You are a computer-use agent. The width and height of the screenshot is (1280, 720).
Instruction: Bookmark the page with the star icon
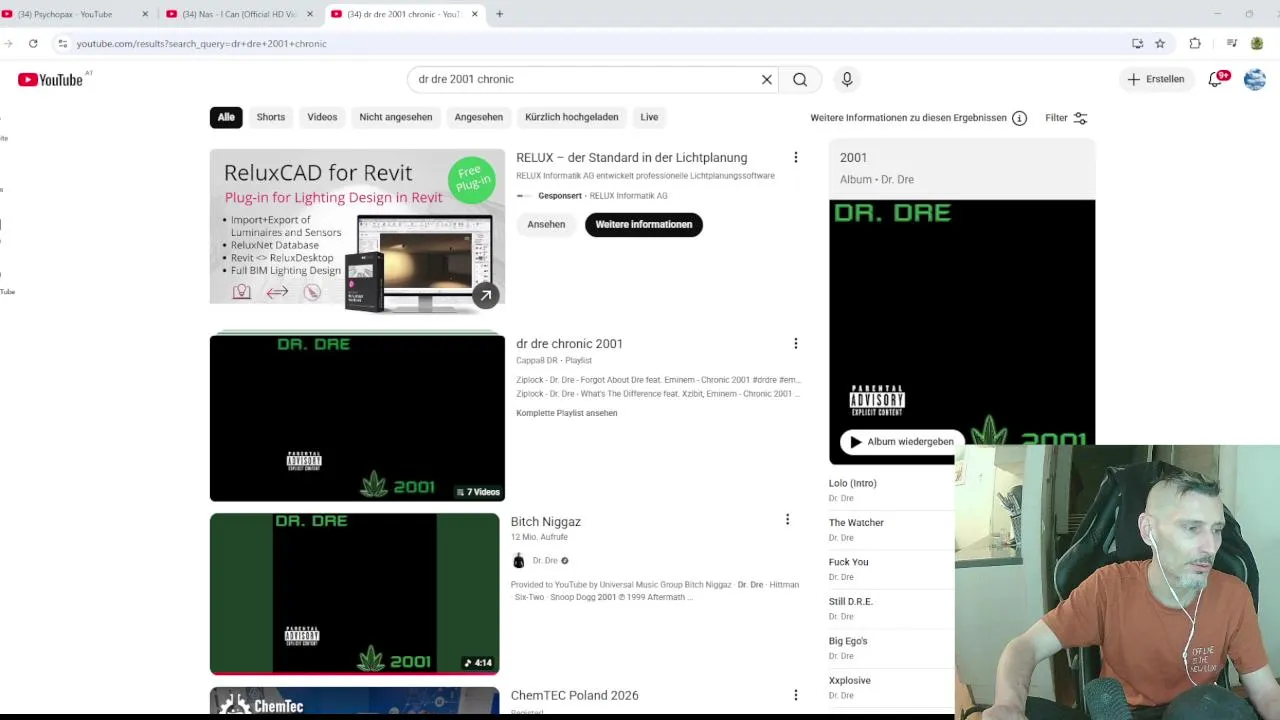pyautogui.click(x=1160, y=44)
